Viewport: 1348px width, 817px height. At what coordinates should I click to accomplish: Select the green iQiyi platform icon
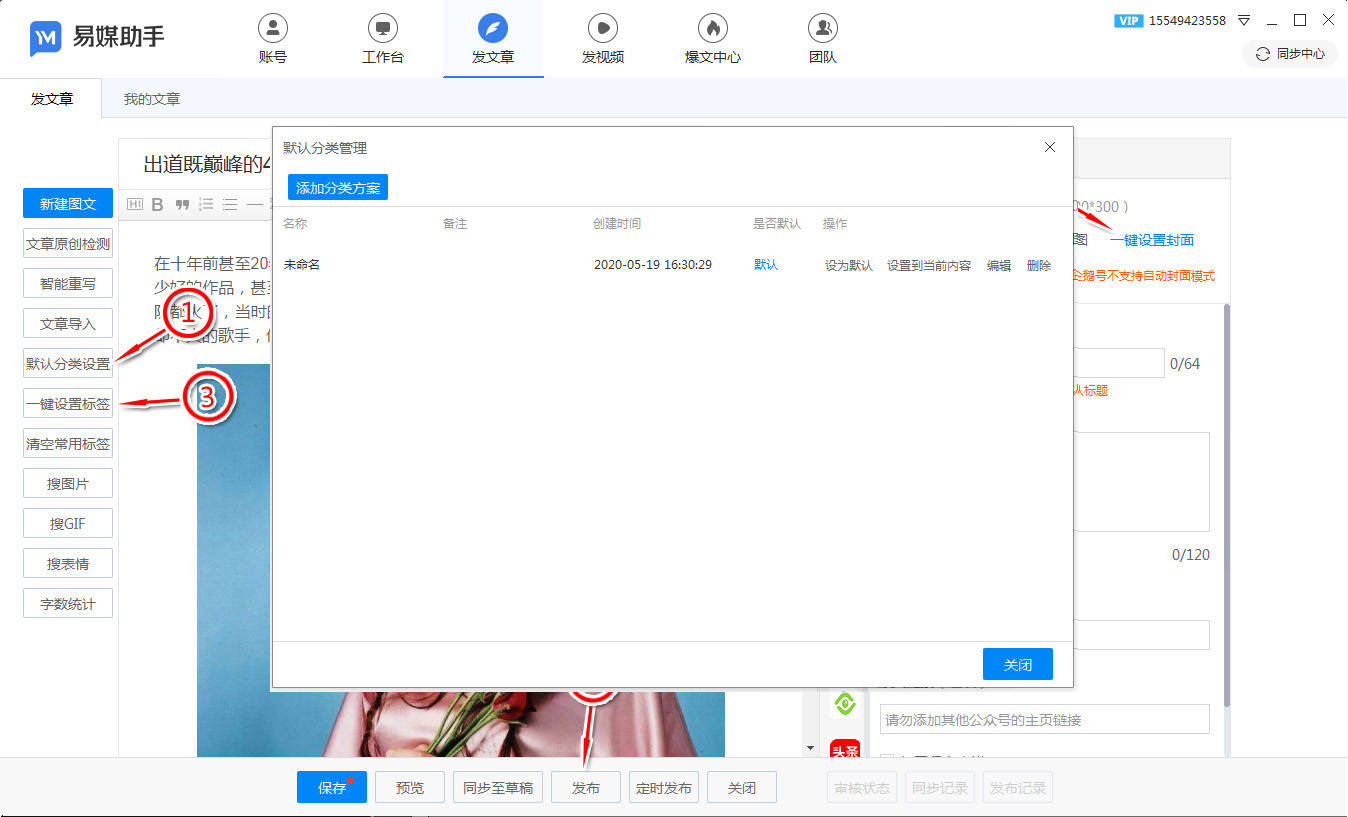(x=845, y=704)
